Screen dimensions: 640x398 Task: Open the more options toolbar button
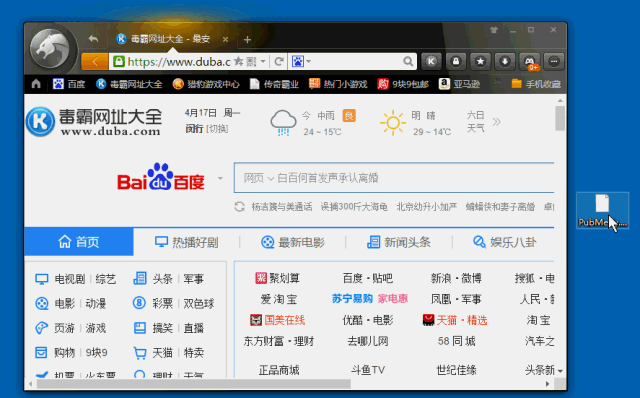(554, 62)
